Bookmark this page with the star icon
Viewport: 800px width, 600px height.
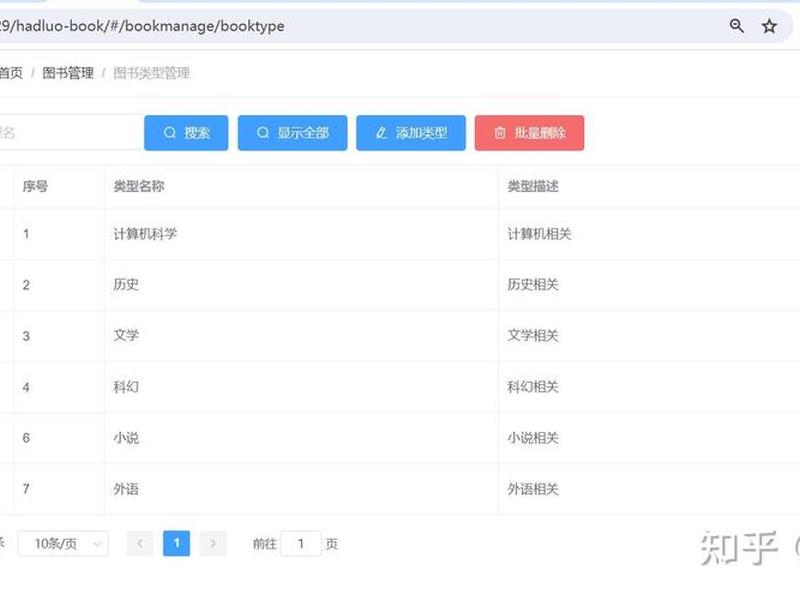pyautogui.click(x=769, y=26)
